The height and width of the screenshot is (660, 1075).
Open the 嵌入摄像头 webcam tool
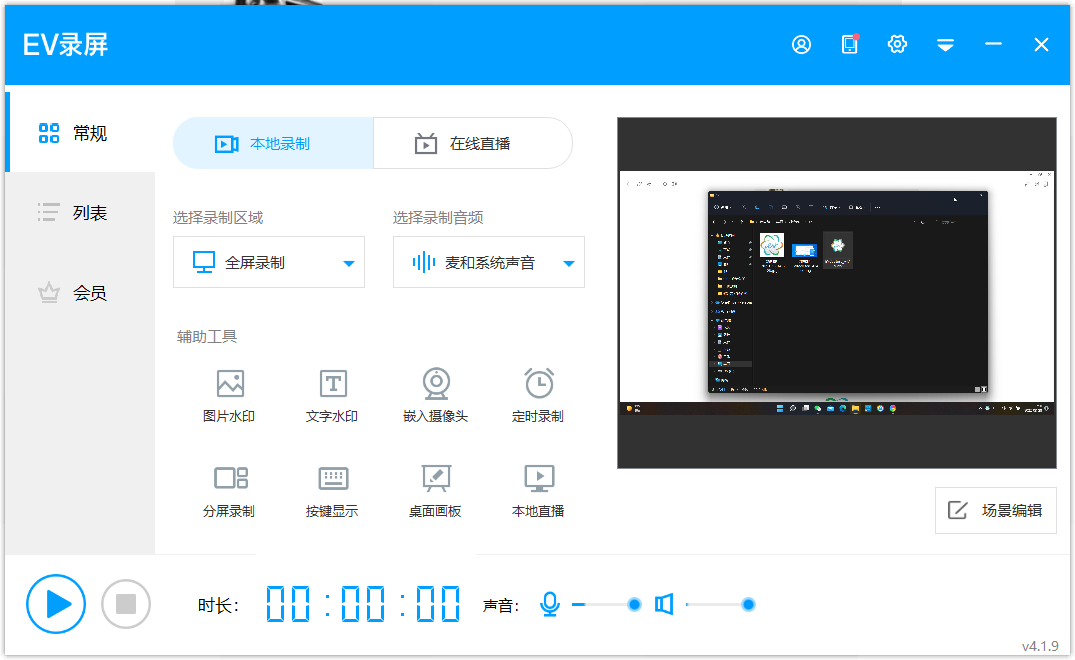[435, 396]
